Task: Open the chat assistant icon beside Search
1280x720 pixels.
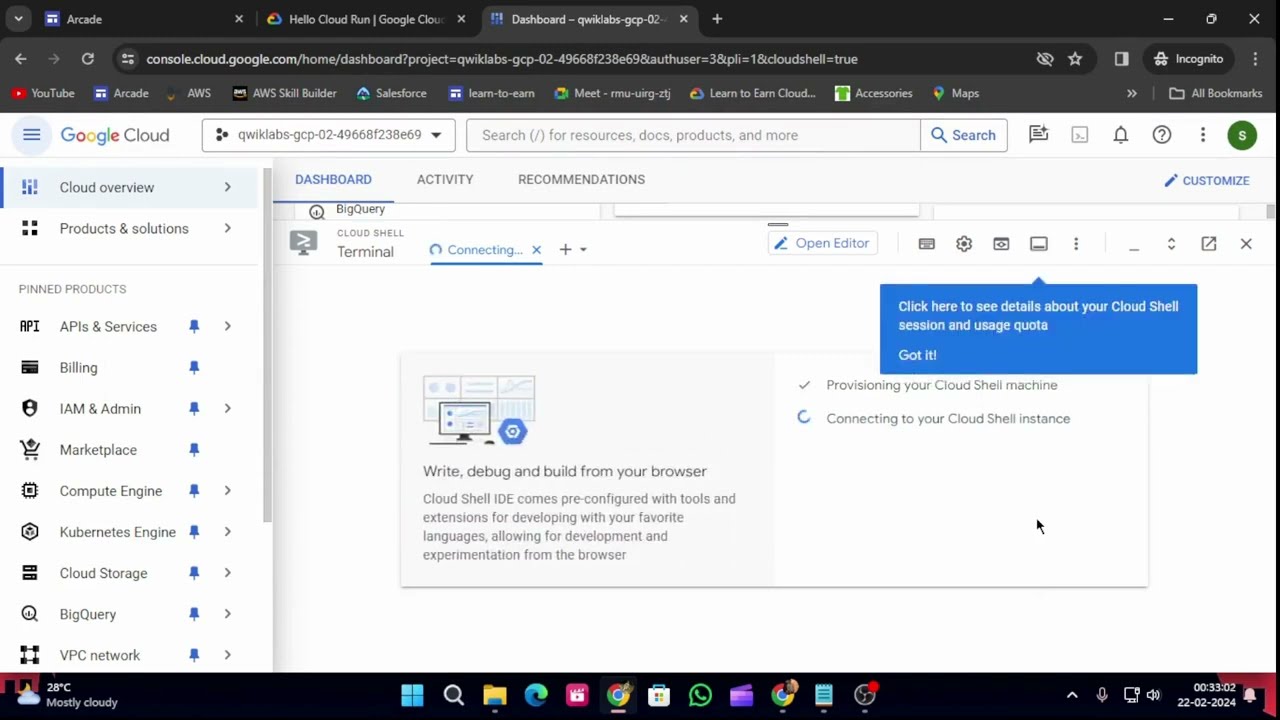Action: (x=1039, y=135)
